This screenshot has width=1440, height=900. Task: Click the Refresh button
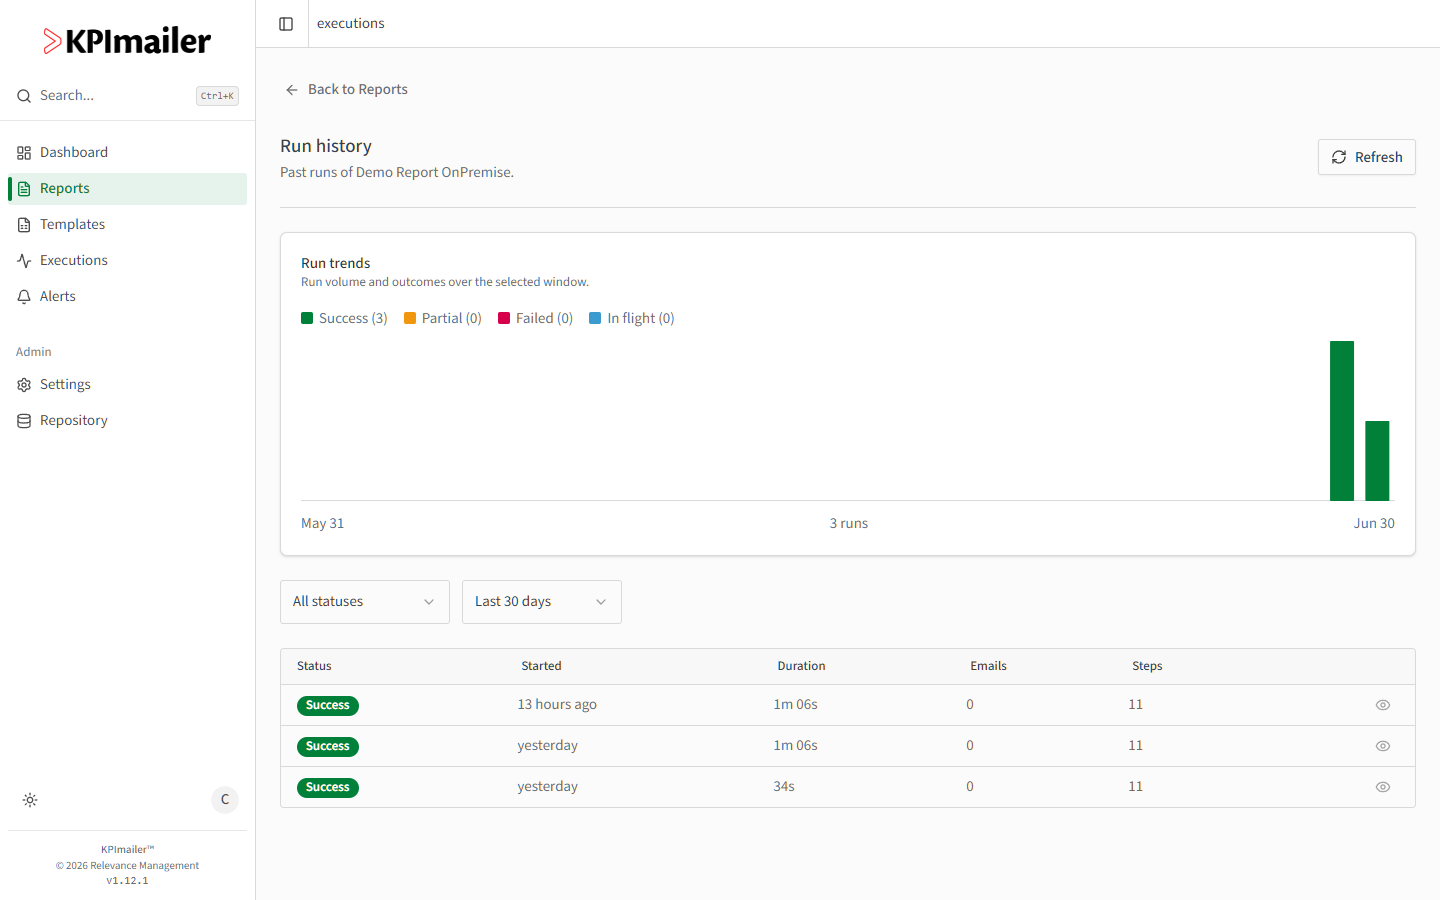1367,157
